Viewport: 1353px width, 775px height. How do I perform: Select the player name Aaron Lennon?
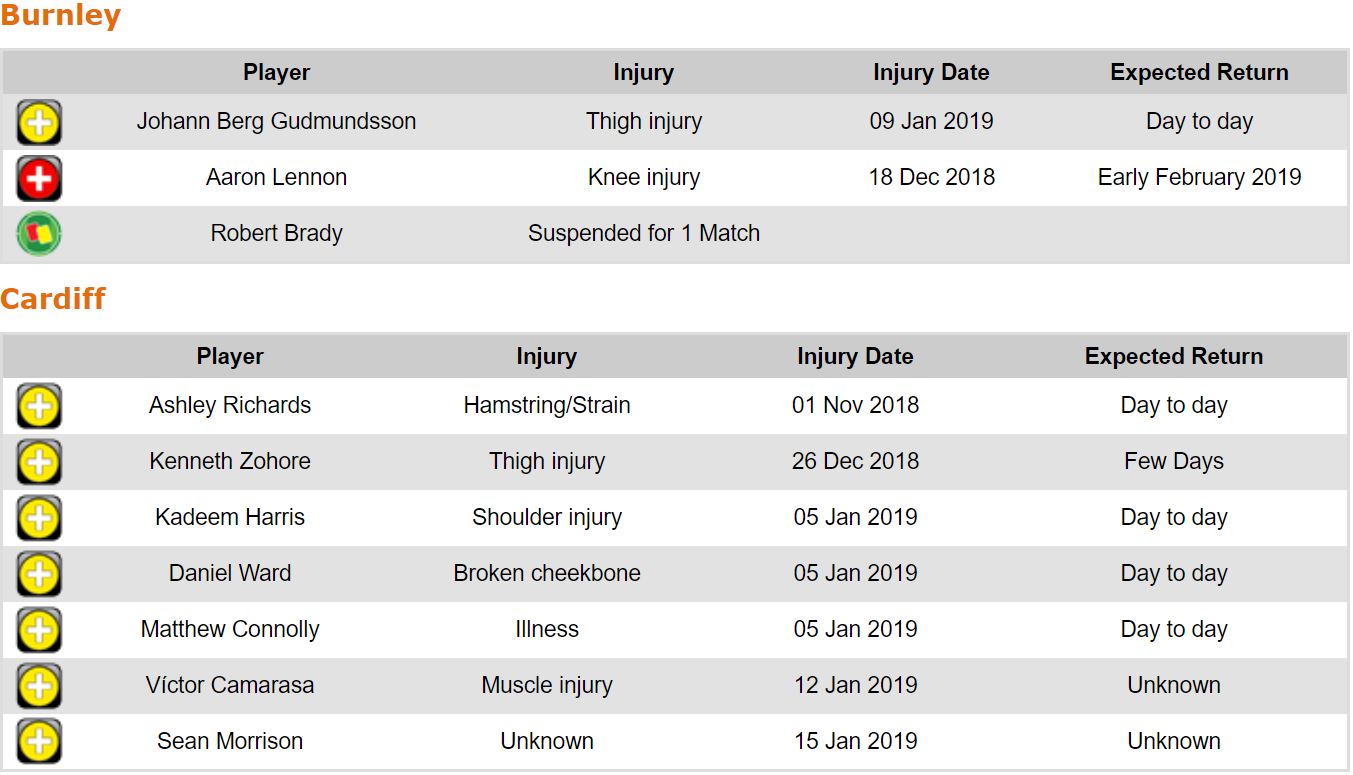(276, 178)
